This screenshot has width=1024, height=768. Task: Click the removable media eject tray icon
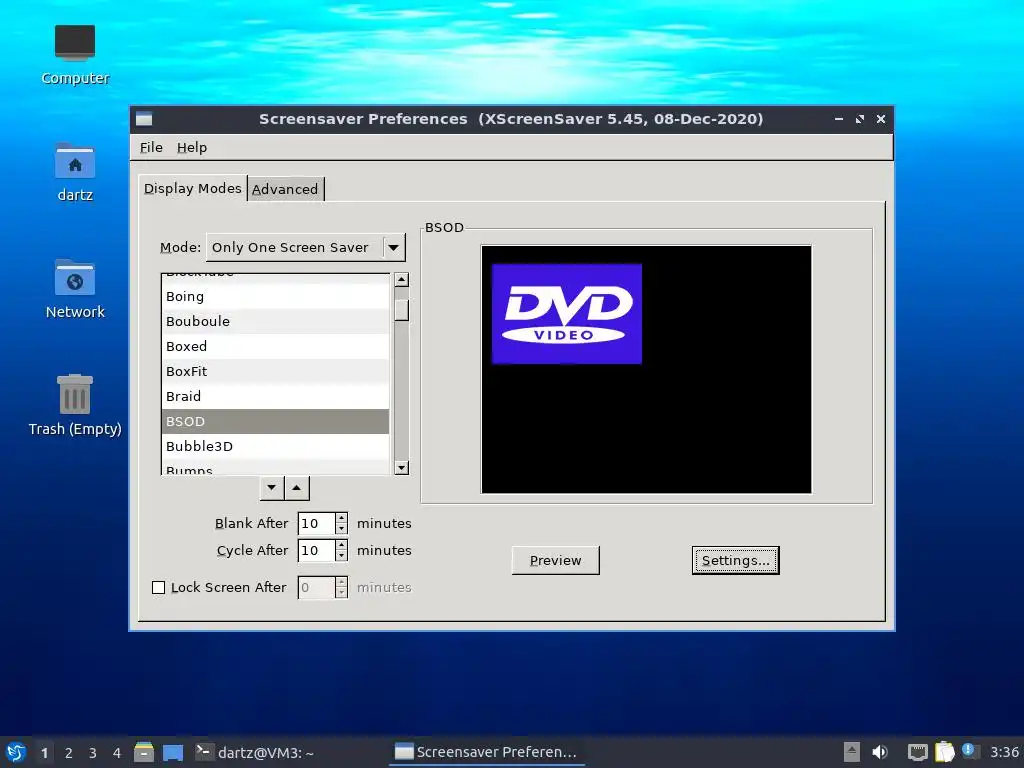851,752
